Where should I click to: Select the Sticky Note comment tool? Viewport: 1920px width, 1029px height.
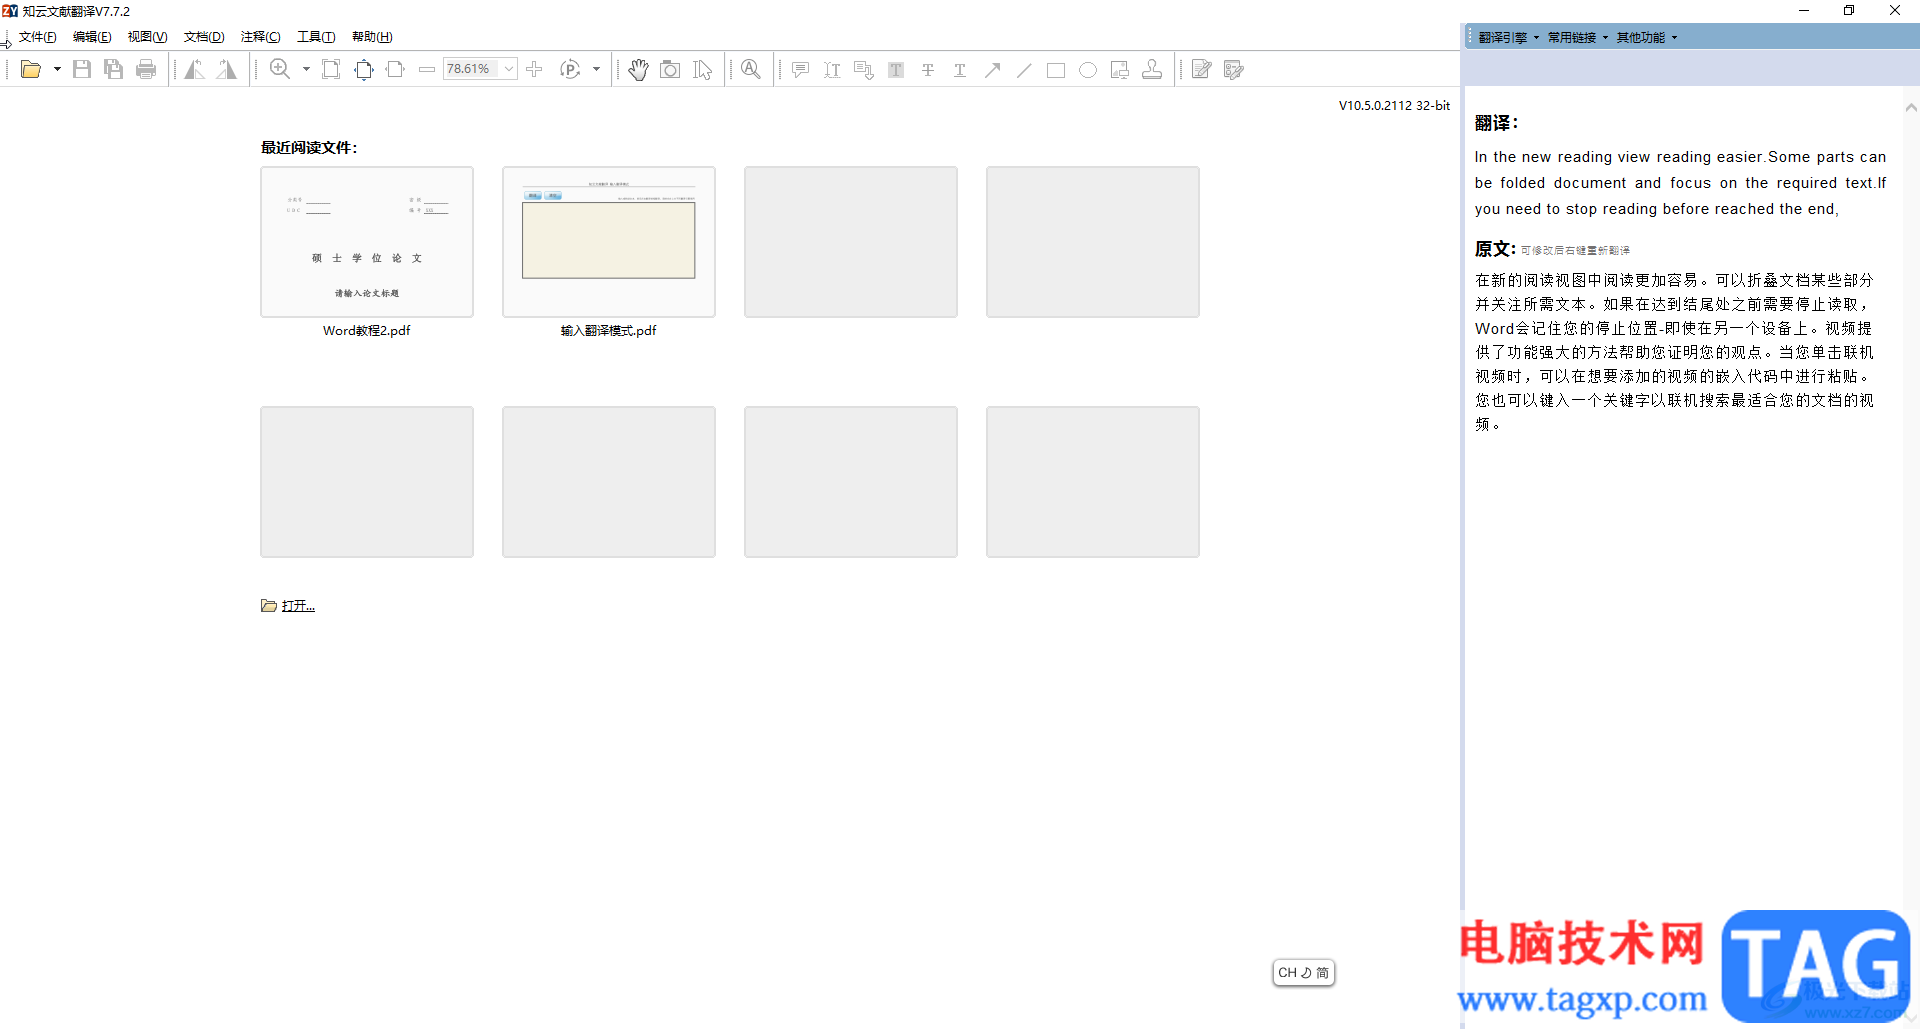[x=800, y=69]
